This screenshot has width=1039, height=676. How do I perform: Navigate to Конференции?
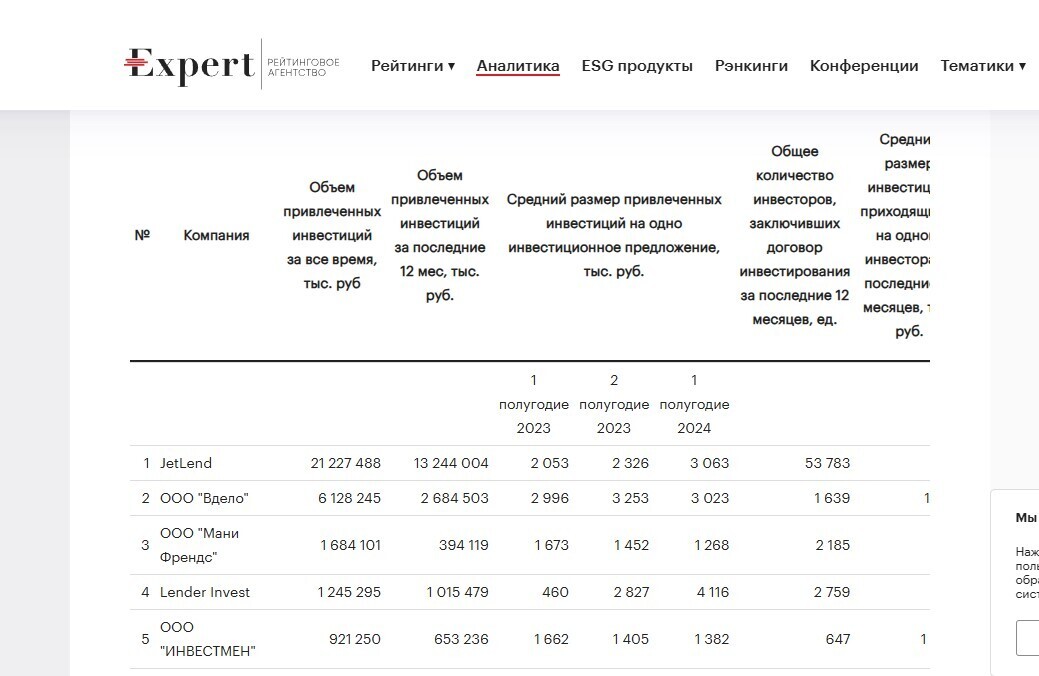coord(863,66)
